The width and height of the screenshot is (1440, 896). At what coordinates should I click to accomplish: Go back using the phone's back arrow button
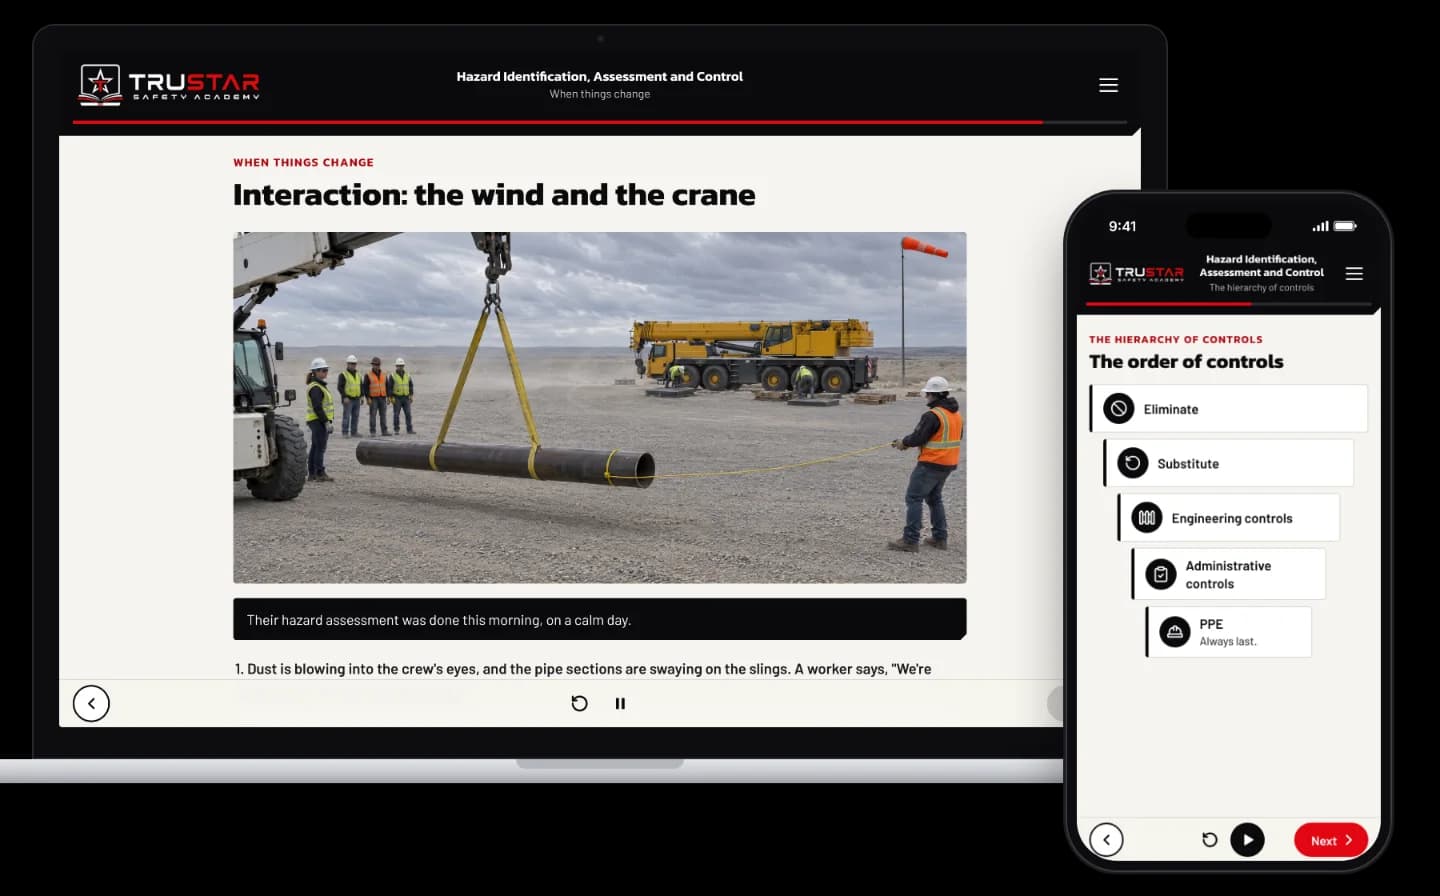coord(1106,840)
